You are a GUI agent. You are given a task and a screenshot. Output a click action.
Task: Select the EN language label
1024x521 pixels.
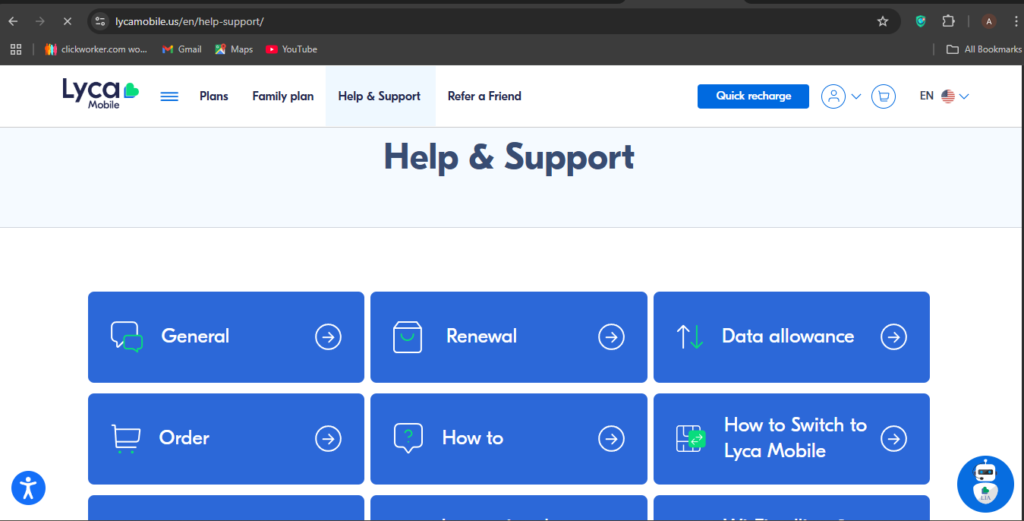coord(926,96)
